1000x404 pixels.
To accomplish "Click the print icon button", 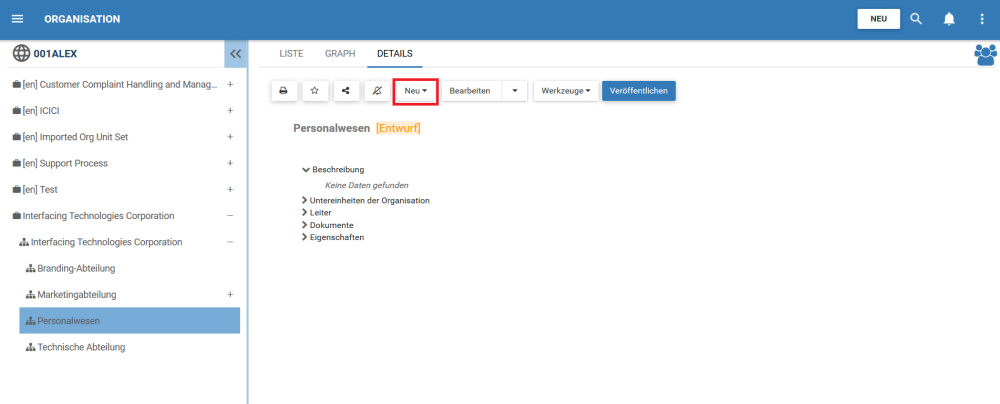I will click(284, 91).
